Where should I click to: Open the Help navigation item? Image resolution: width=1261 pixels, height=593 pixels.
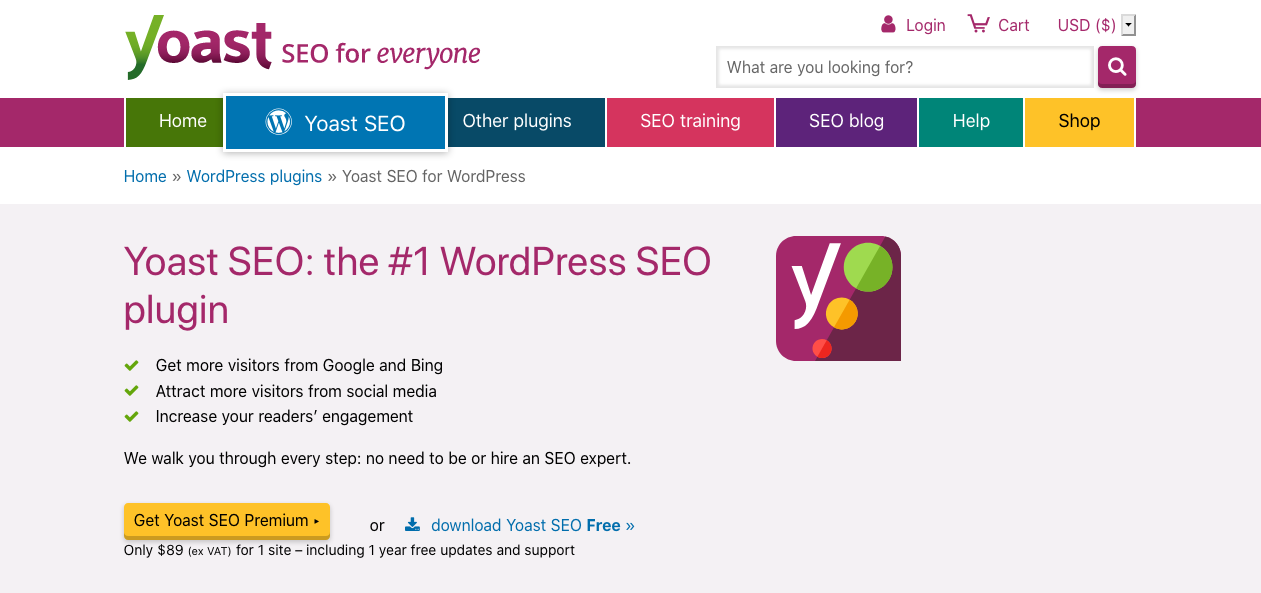point(971,122)
